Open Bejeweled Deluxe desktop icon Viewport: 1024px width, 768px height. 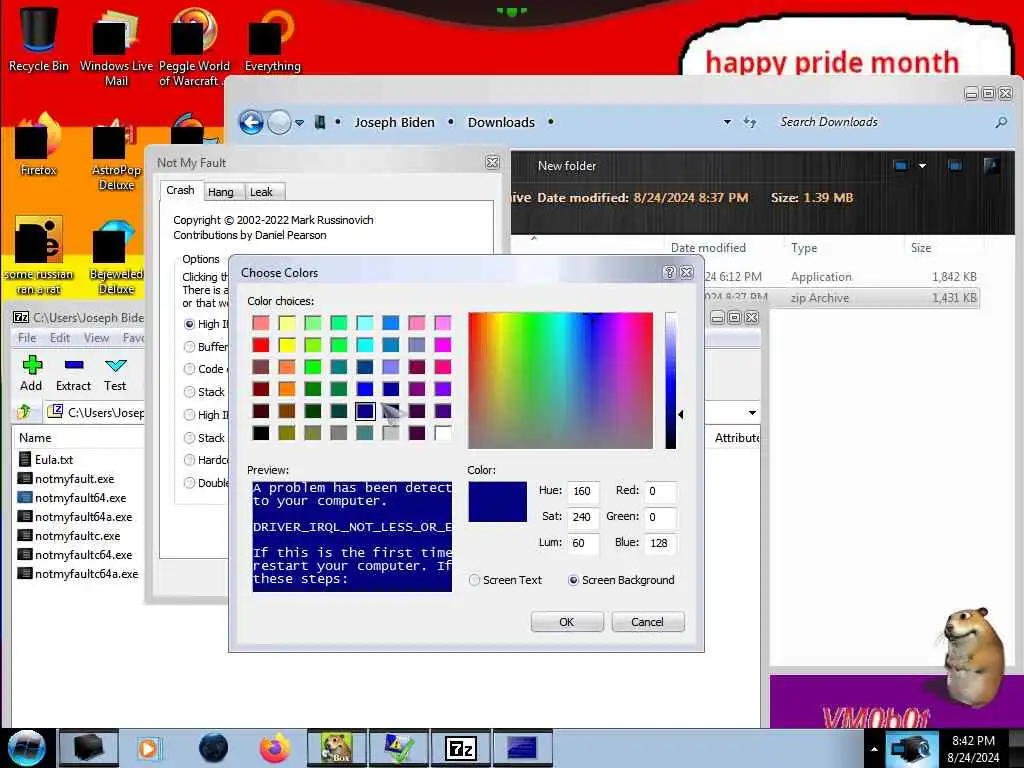tap(116, 258)
